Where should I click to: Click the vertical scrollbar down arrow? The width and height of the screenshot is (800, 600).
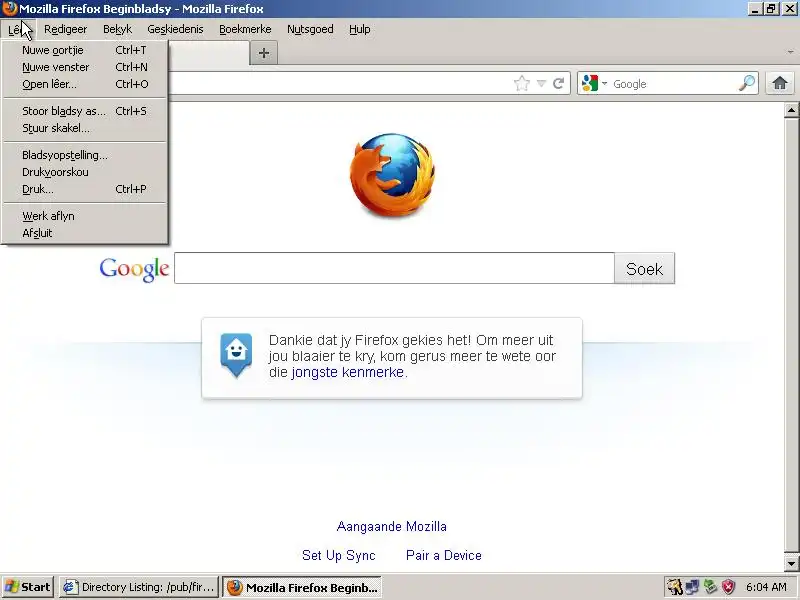pos(791,564)
